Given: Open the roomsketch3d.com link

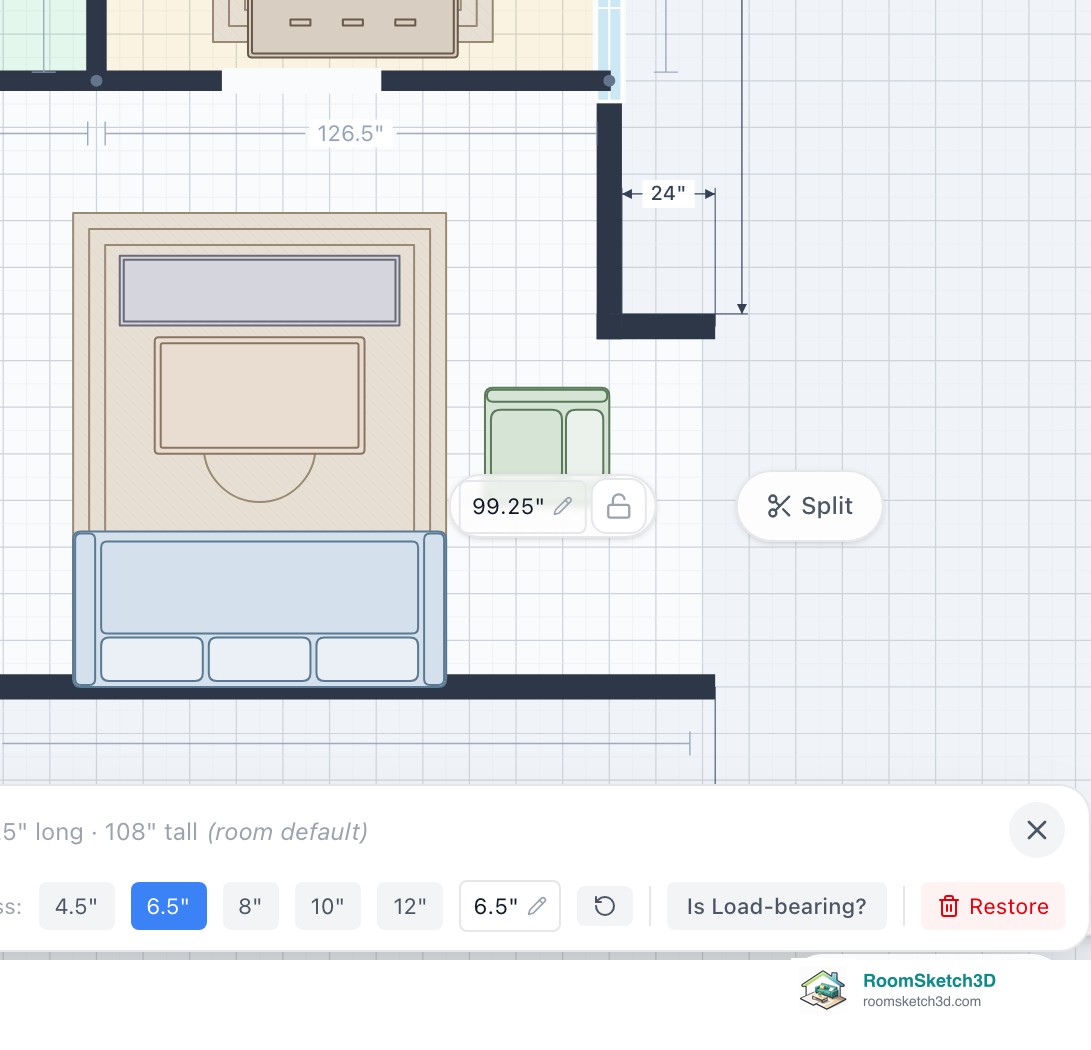Looking at the screenshot, I should tap(922, 1001).
